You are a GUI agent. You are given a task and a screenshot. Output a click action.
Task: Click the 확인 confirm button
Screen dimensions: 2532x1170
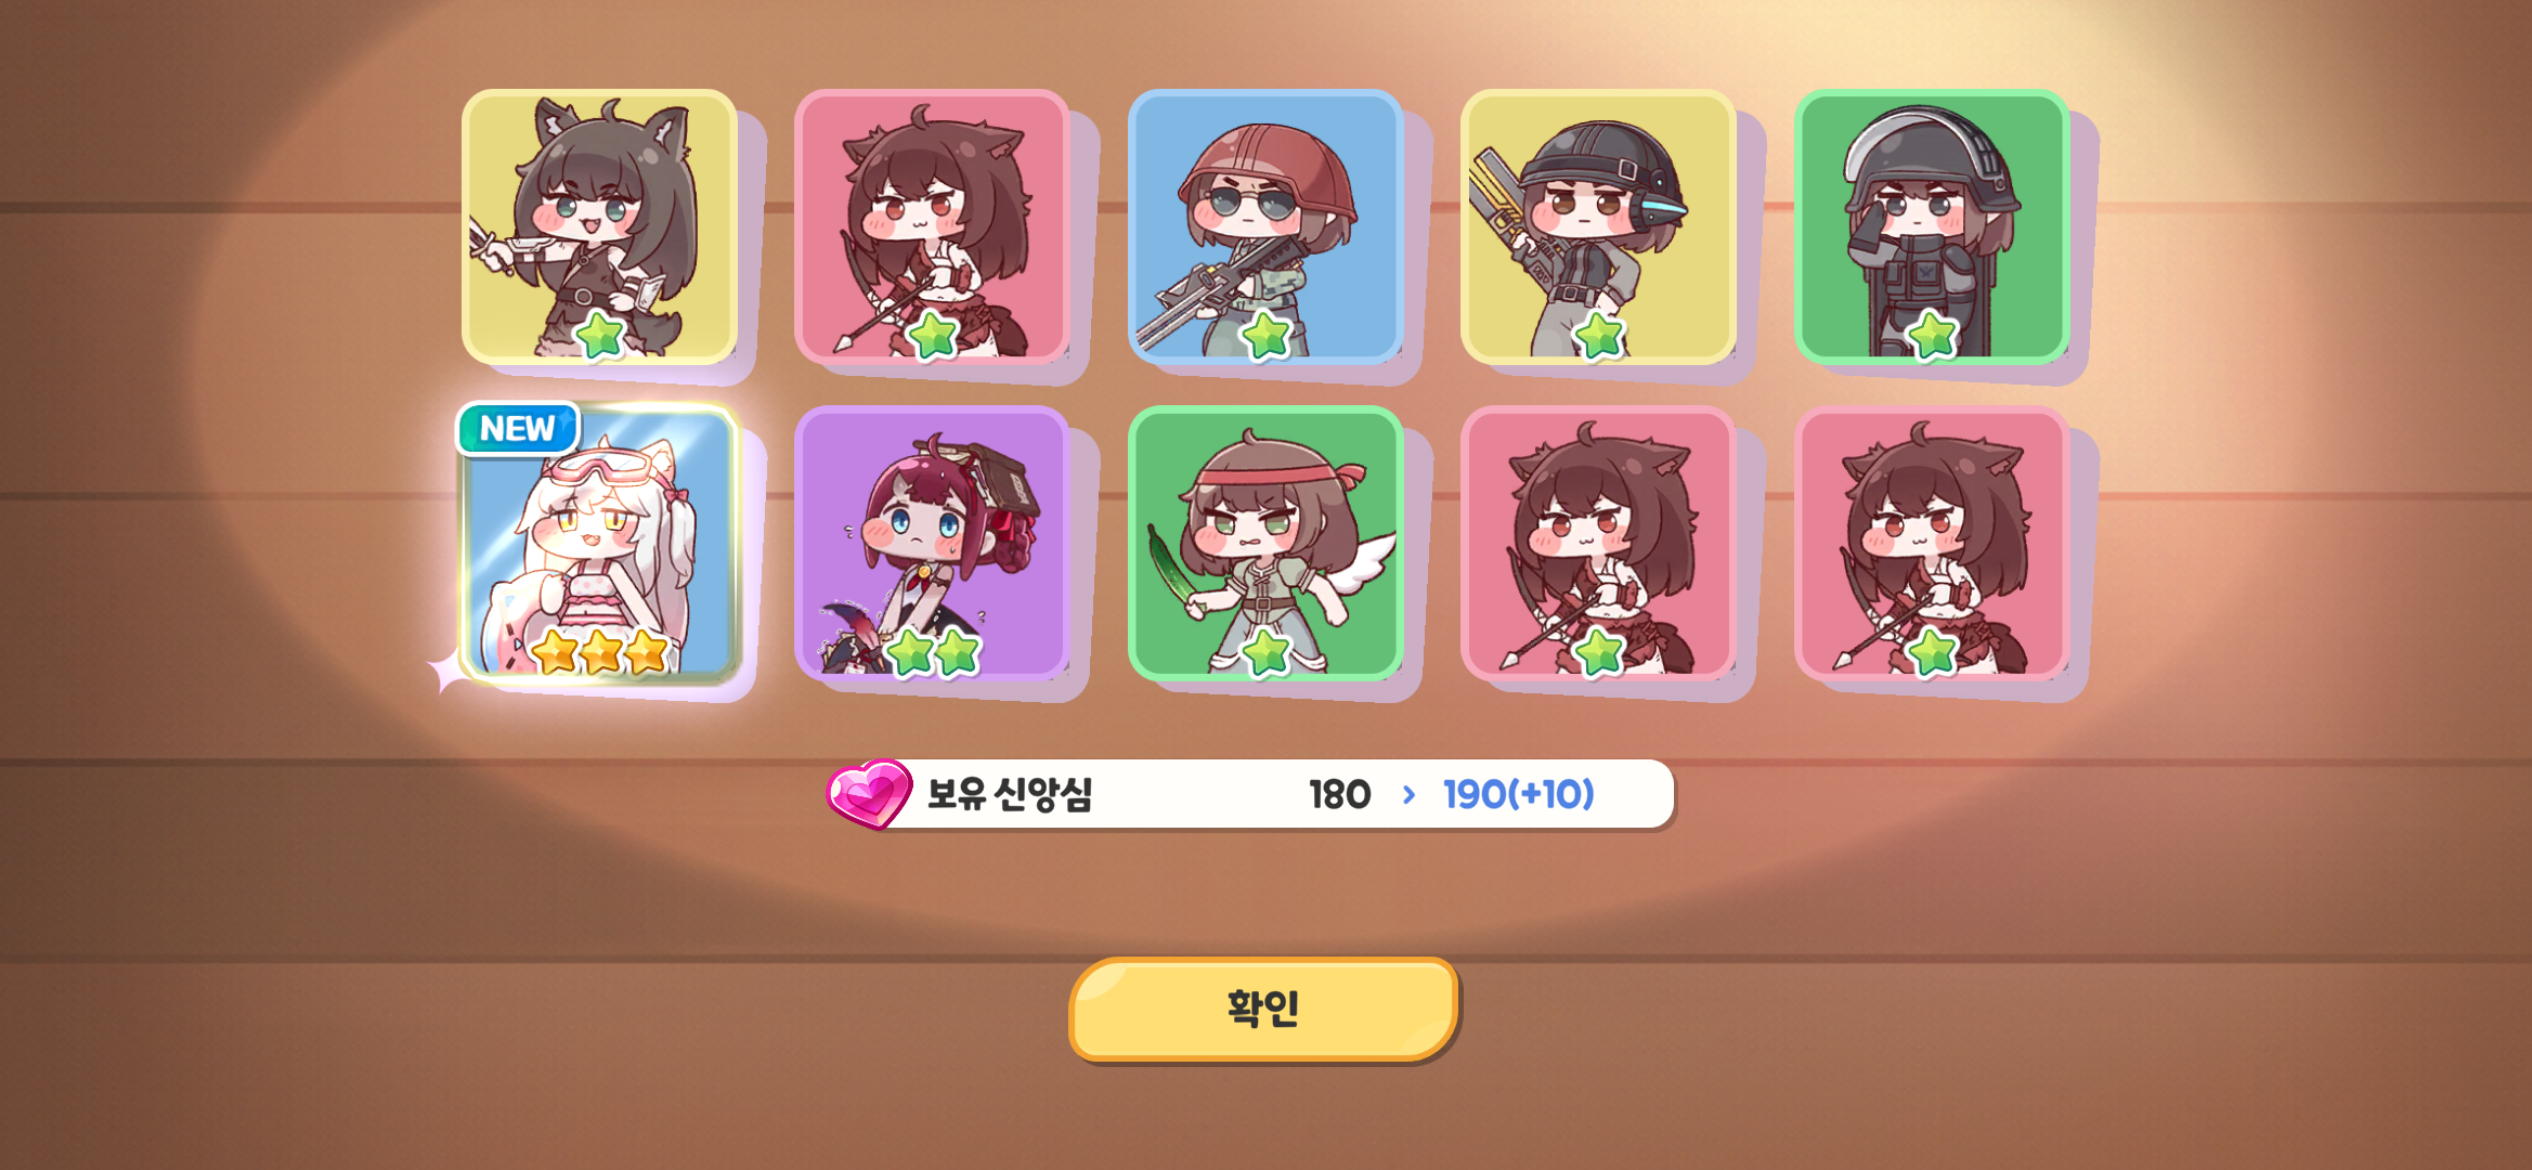(x=1263, y=1009)
